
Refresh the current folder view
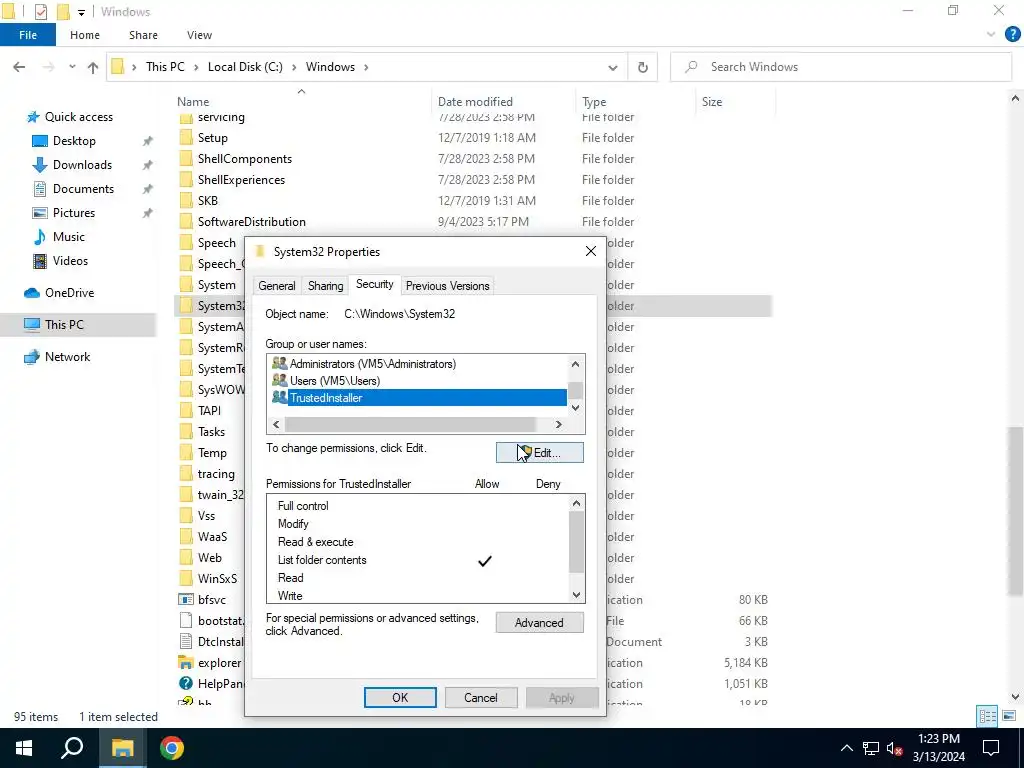(643, 67)
